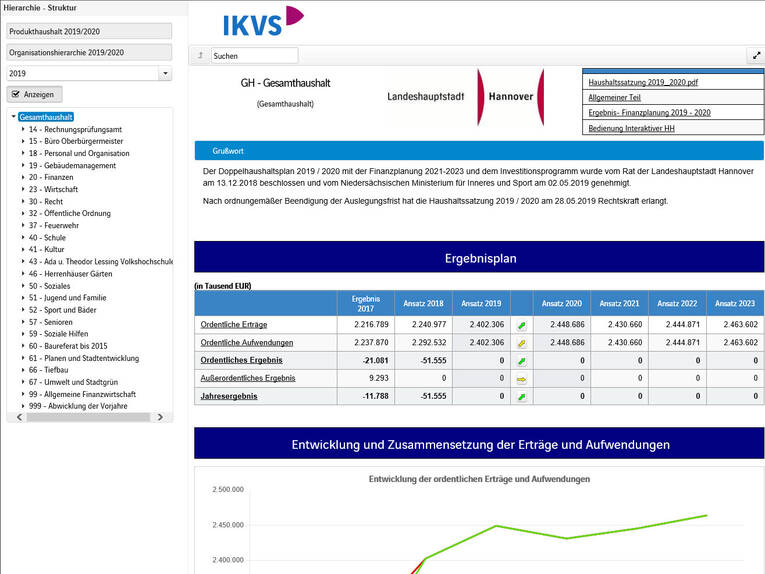Expand the content area to fullscreen
Viewport: 765px width, 574px height.
coord(755,56)
